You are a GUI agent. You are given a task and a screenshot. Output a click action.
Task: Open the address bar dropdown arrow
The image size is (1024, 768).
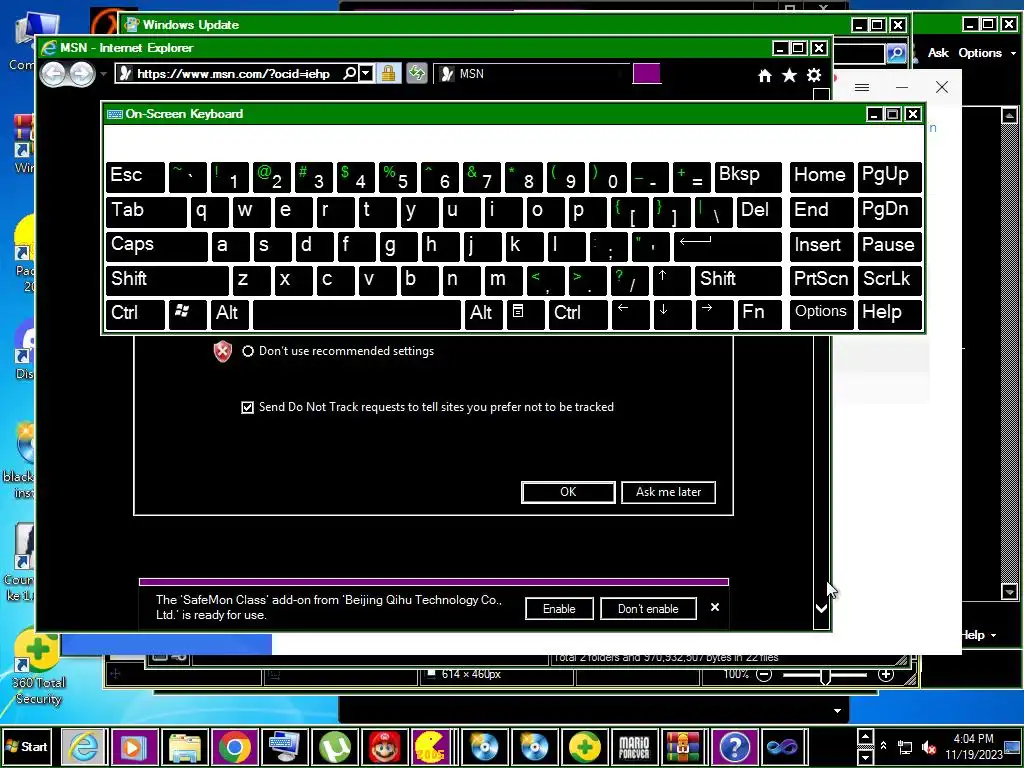click(x=366, y=73)
